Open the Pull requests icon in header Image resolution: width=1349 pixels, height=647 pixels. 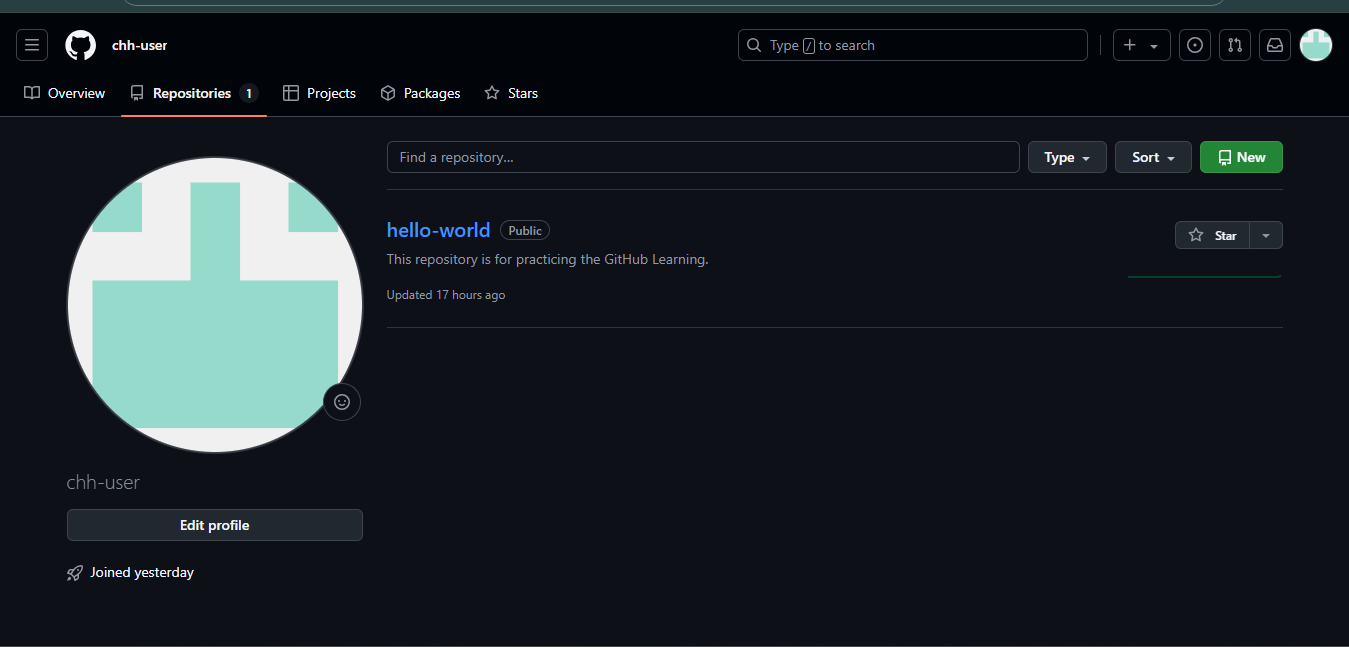pos(1235,45)
